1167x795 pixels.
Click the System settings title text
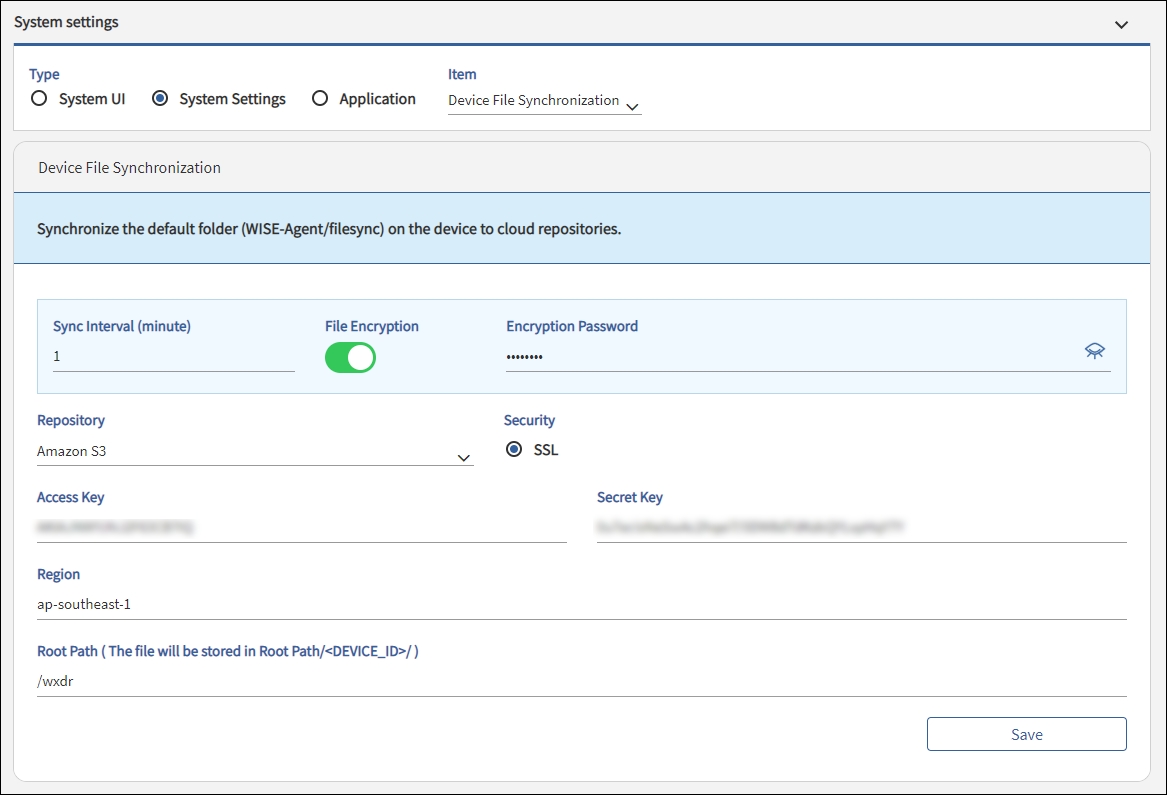tap(66, 22)
